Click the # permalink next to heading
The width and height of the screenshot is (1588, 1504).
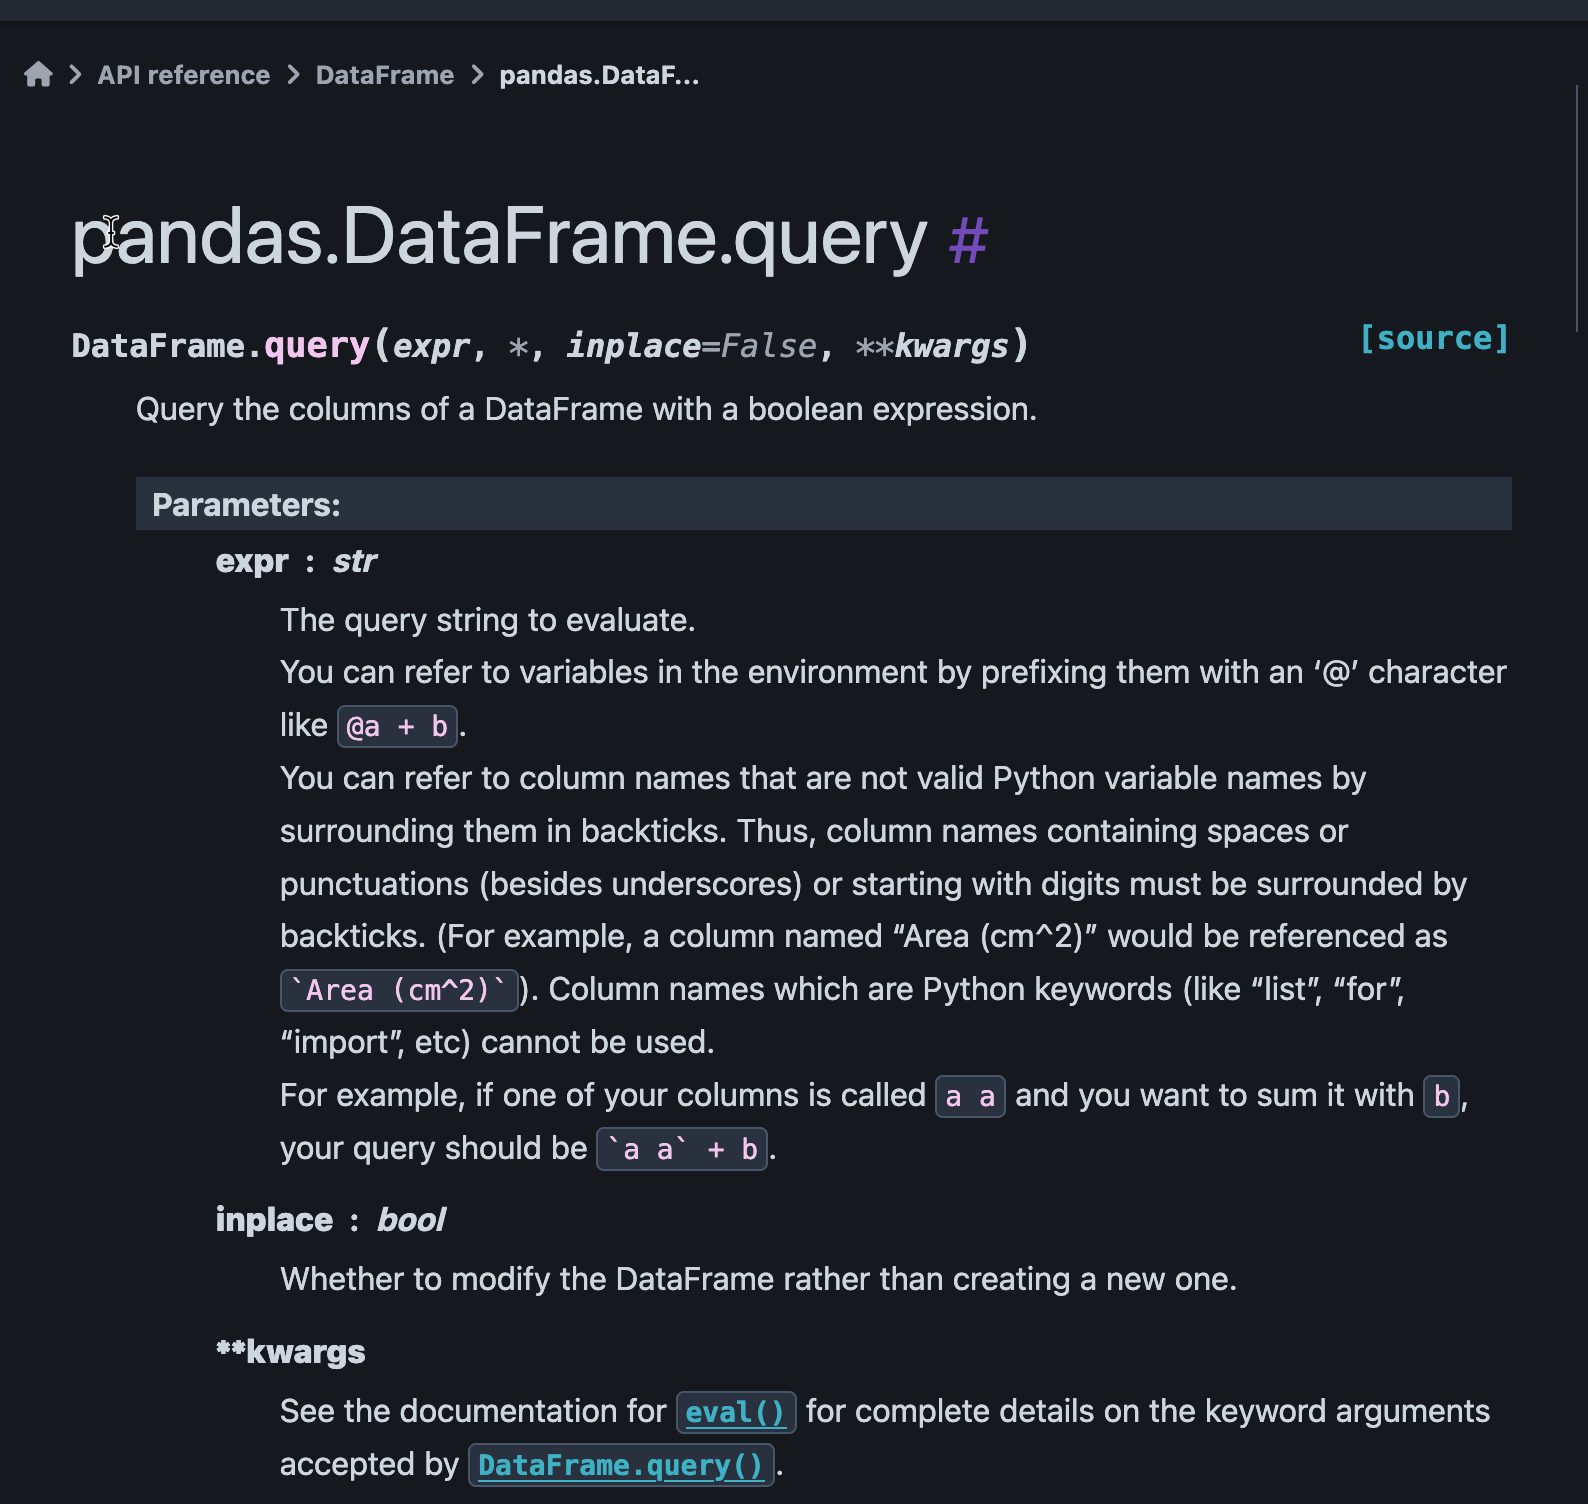click(x=968, y=240)
